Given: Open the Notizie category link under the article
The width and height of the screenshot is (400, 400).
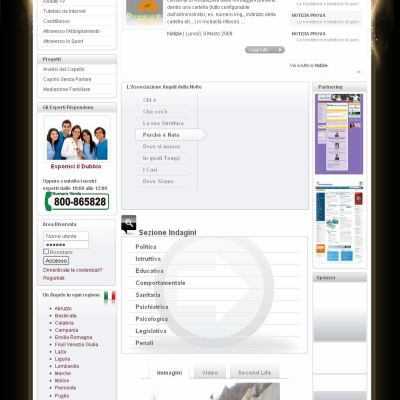Looking at the screenshot, I should [174, 34].
